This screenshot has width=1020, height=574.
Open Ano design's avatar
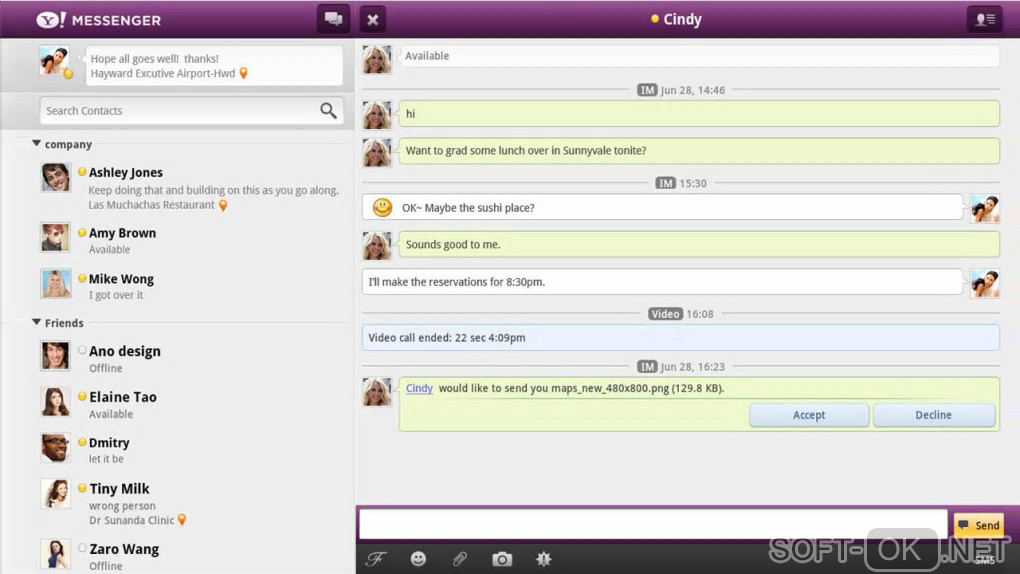coord(55,356)
